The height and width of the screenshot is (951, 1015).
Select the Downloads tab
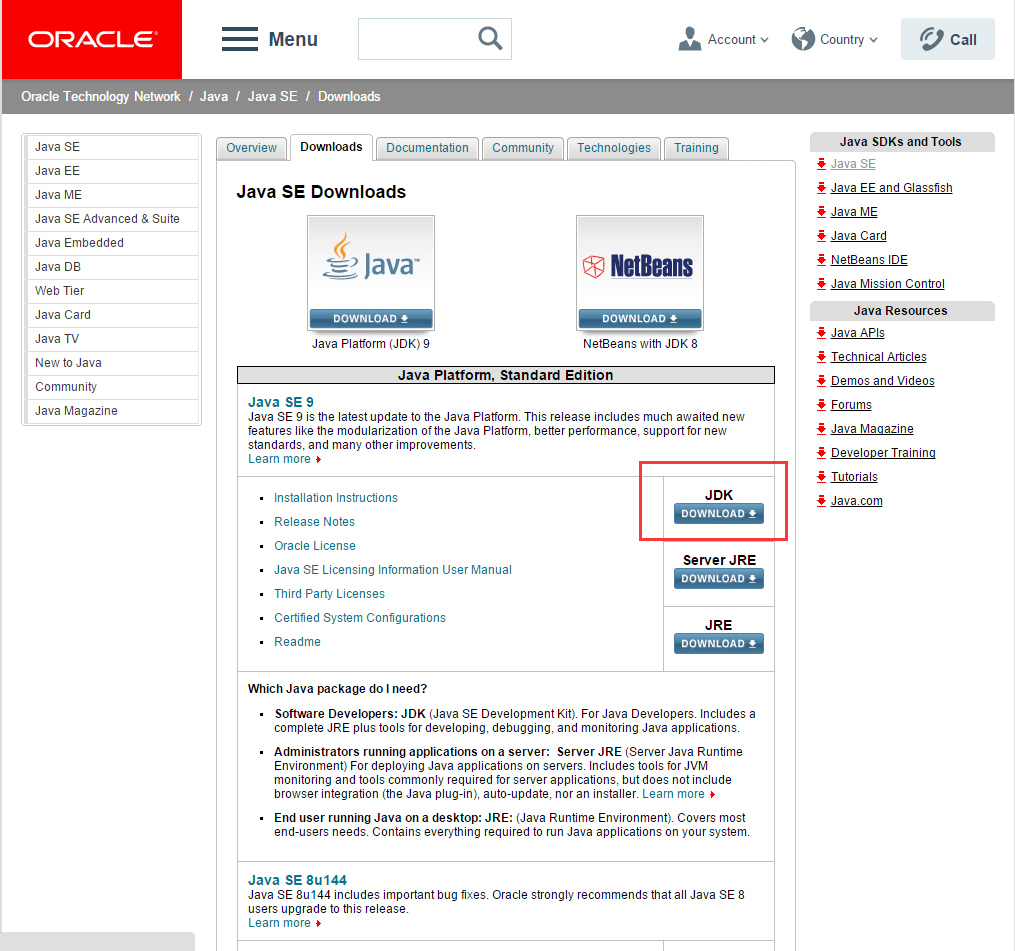point(331,147)
